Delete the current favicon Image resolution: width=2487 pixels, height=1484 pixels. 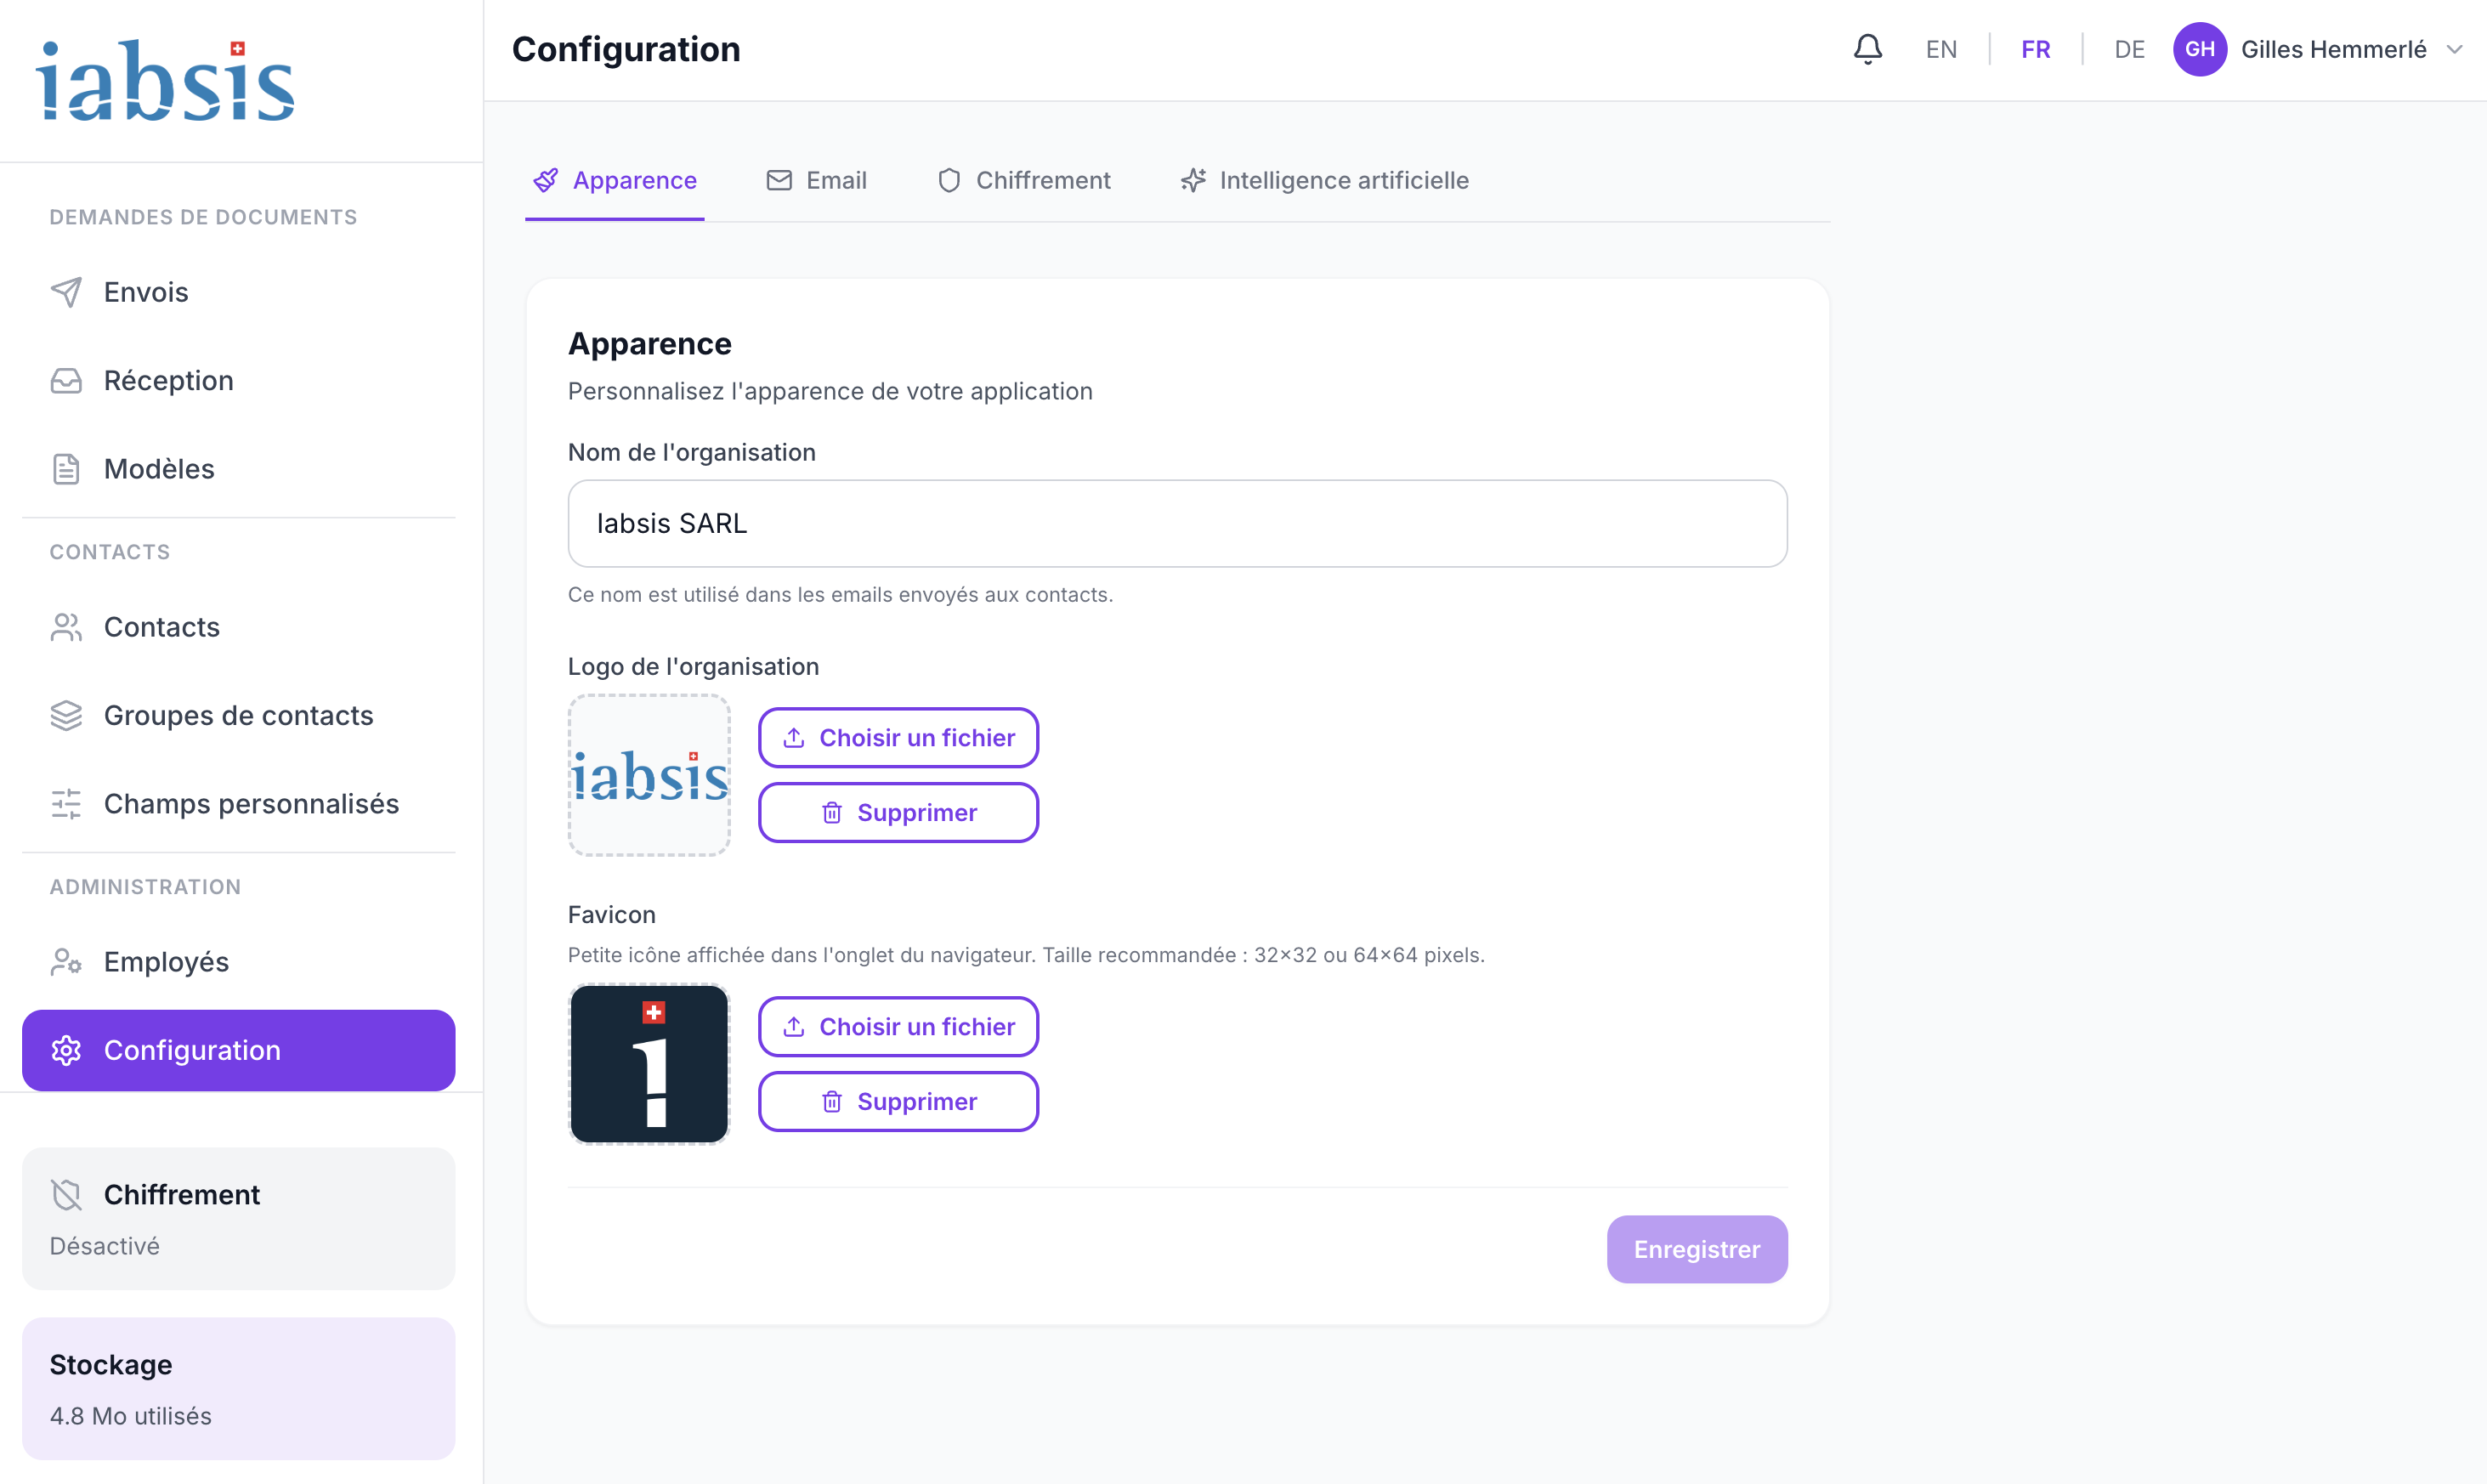click(x=897, y=1101)
